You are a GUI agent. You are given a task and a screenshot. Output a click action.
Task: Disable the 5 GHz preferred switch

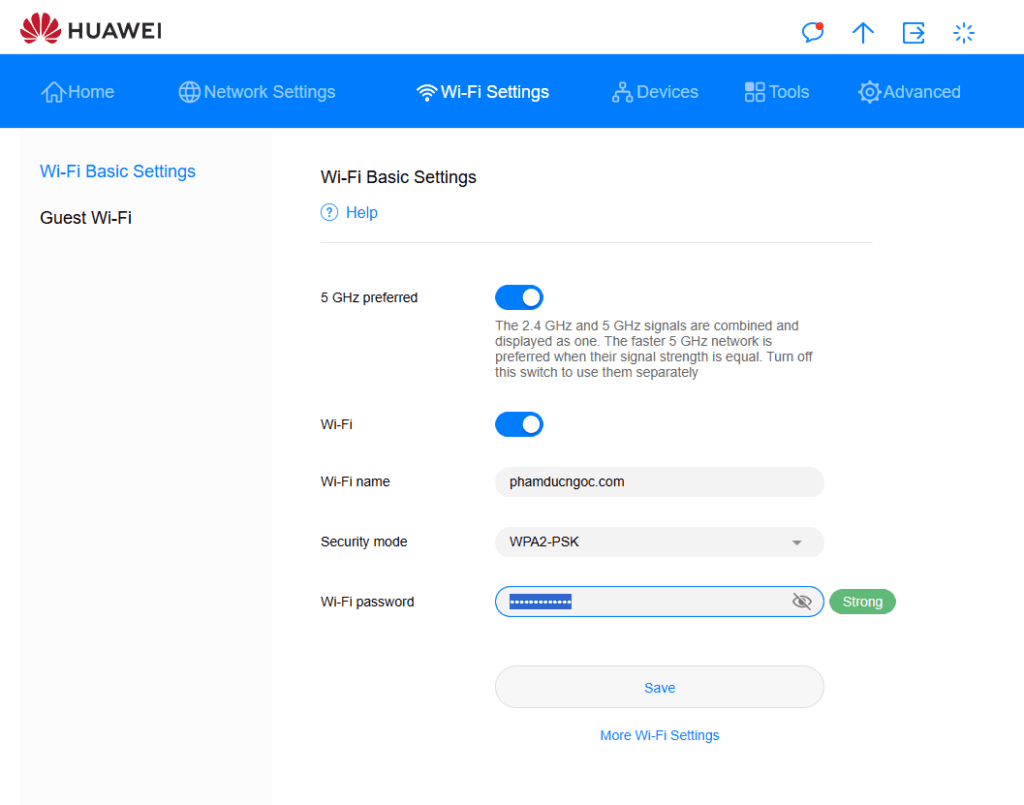(519, 297)
